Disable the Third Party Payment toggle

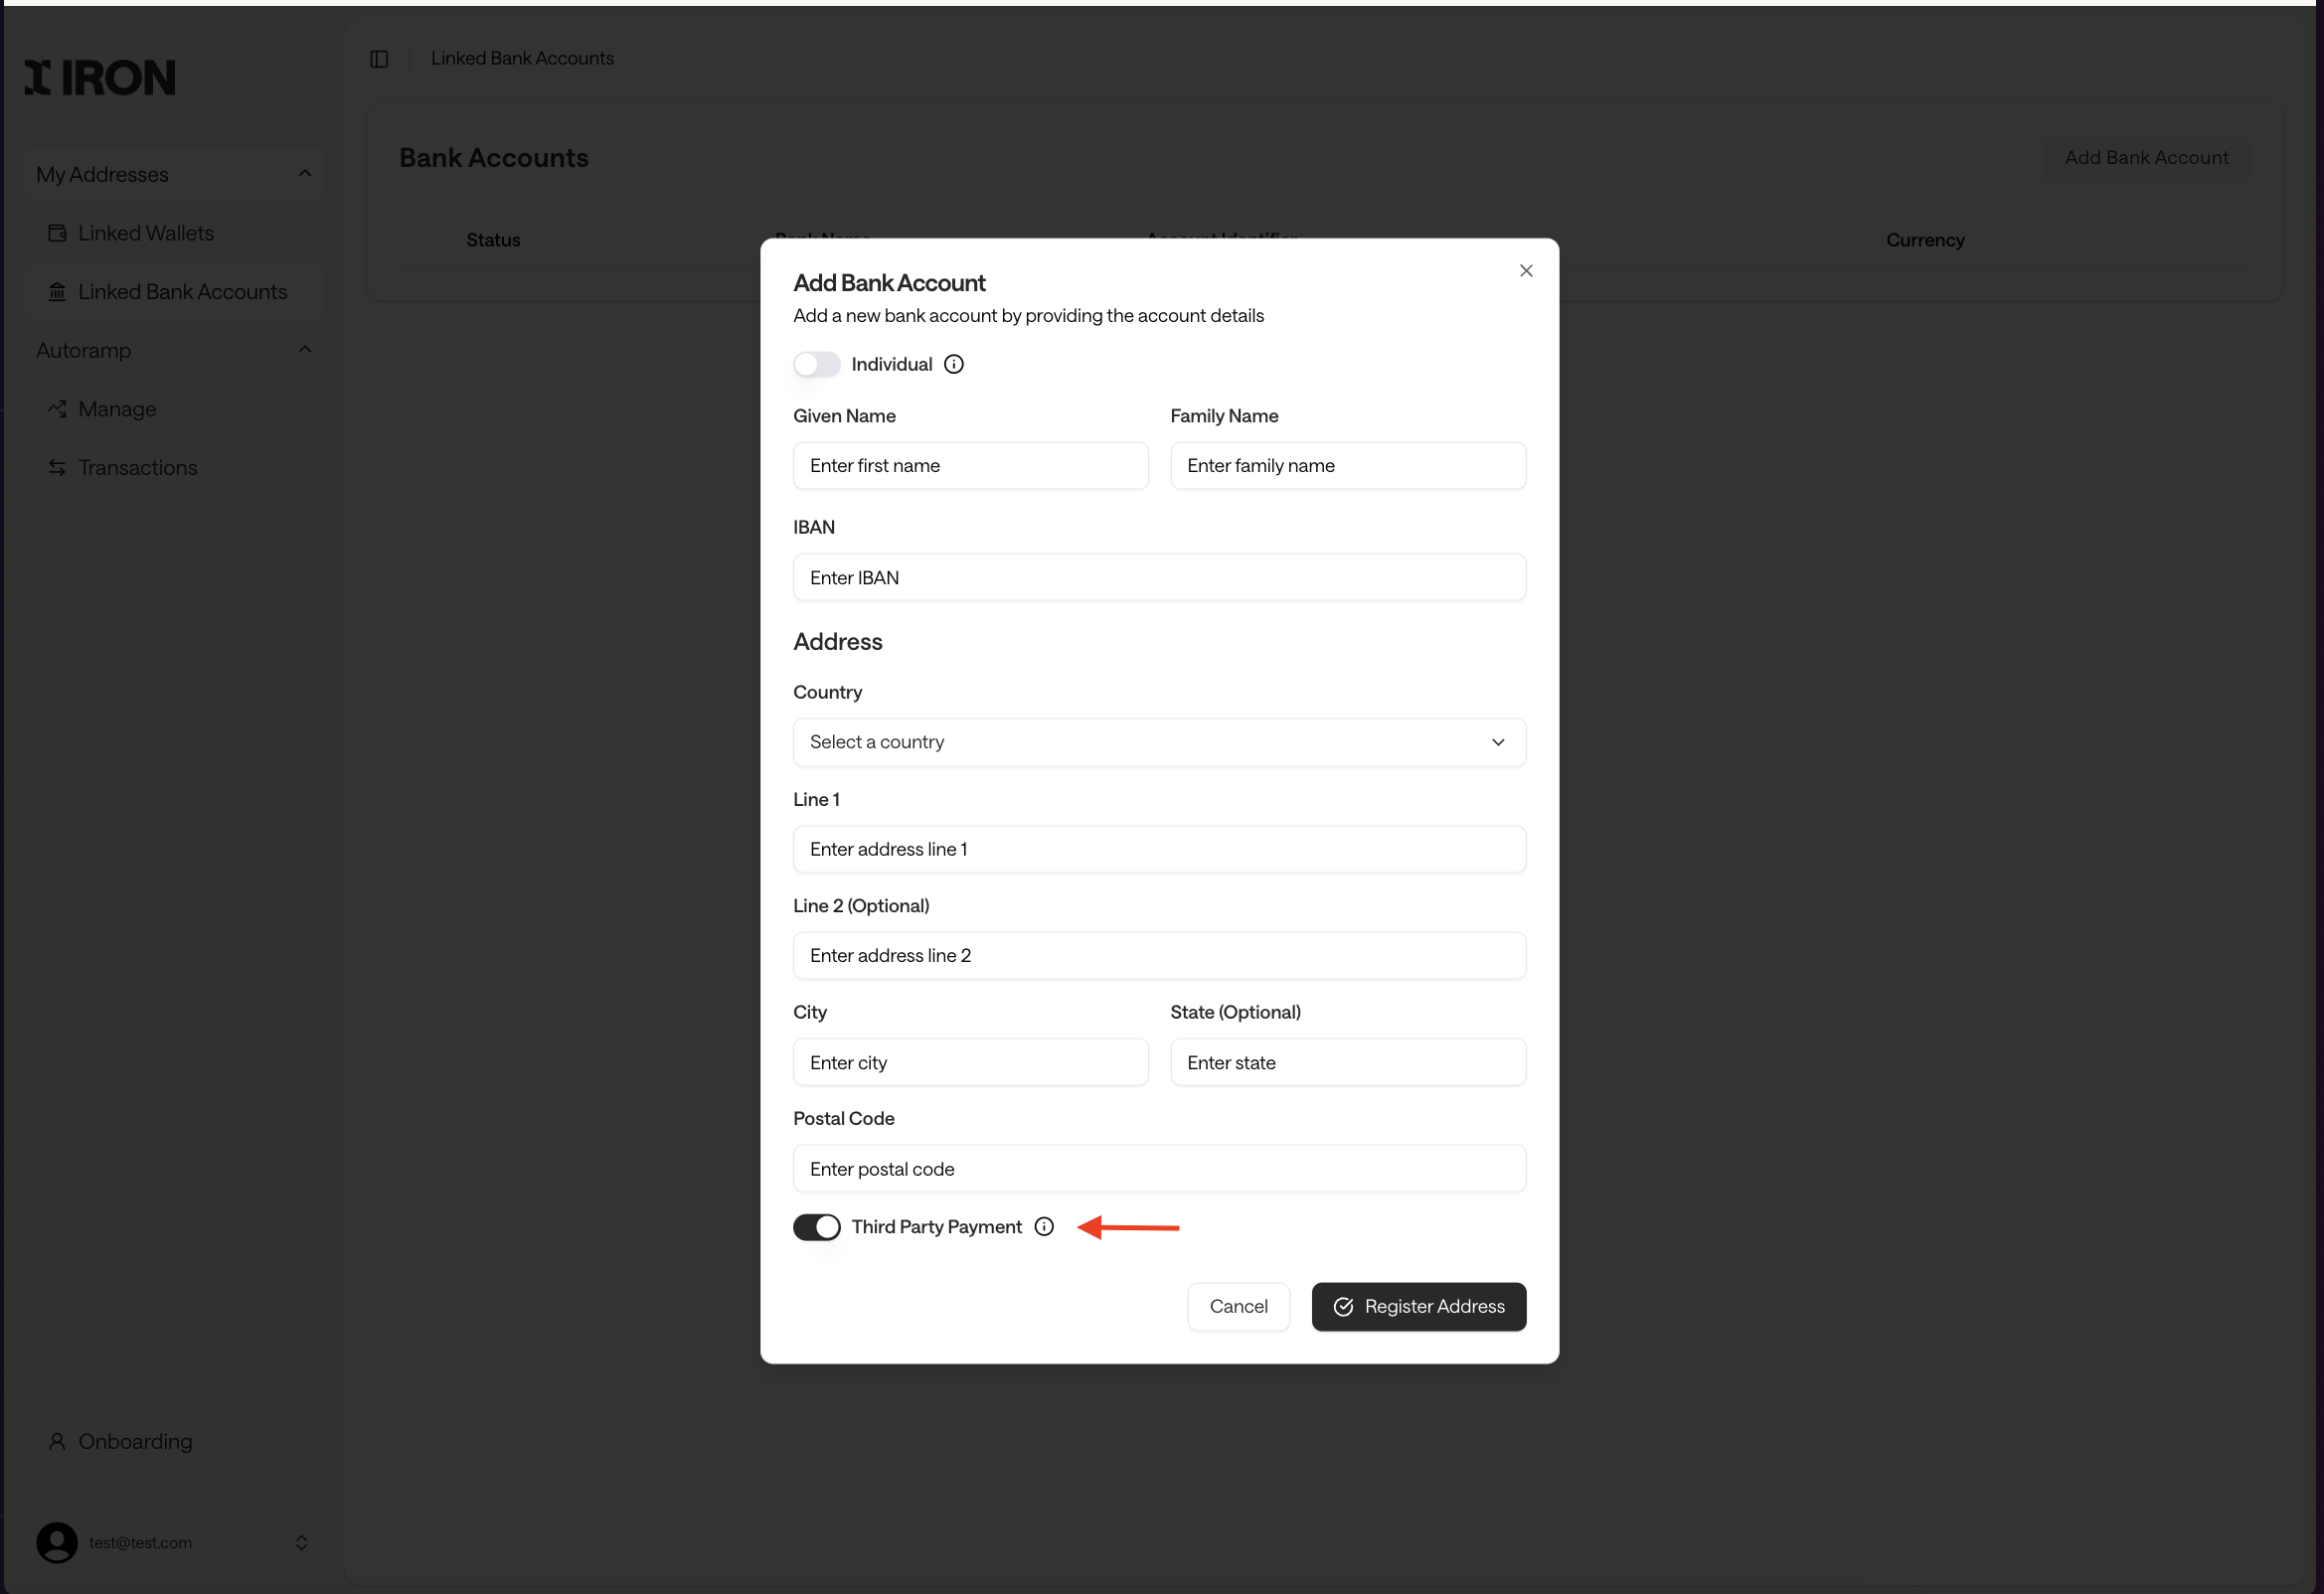817,1227
